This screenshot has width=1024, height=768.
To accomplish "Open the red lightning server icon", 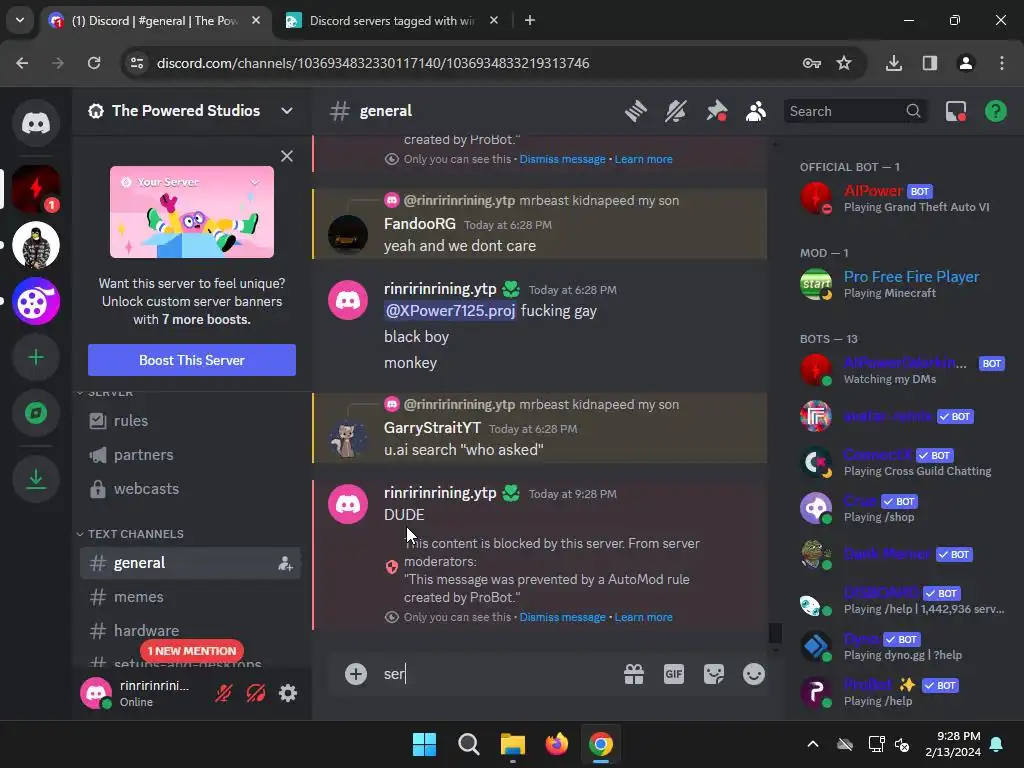I will pos(36,189).
